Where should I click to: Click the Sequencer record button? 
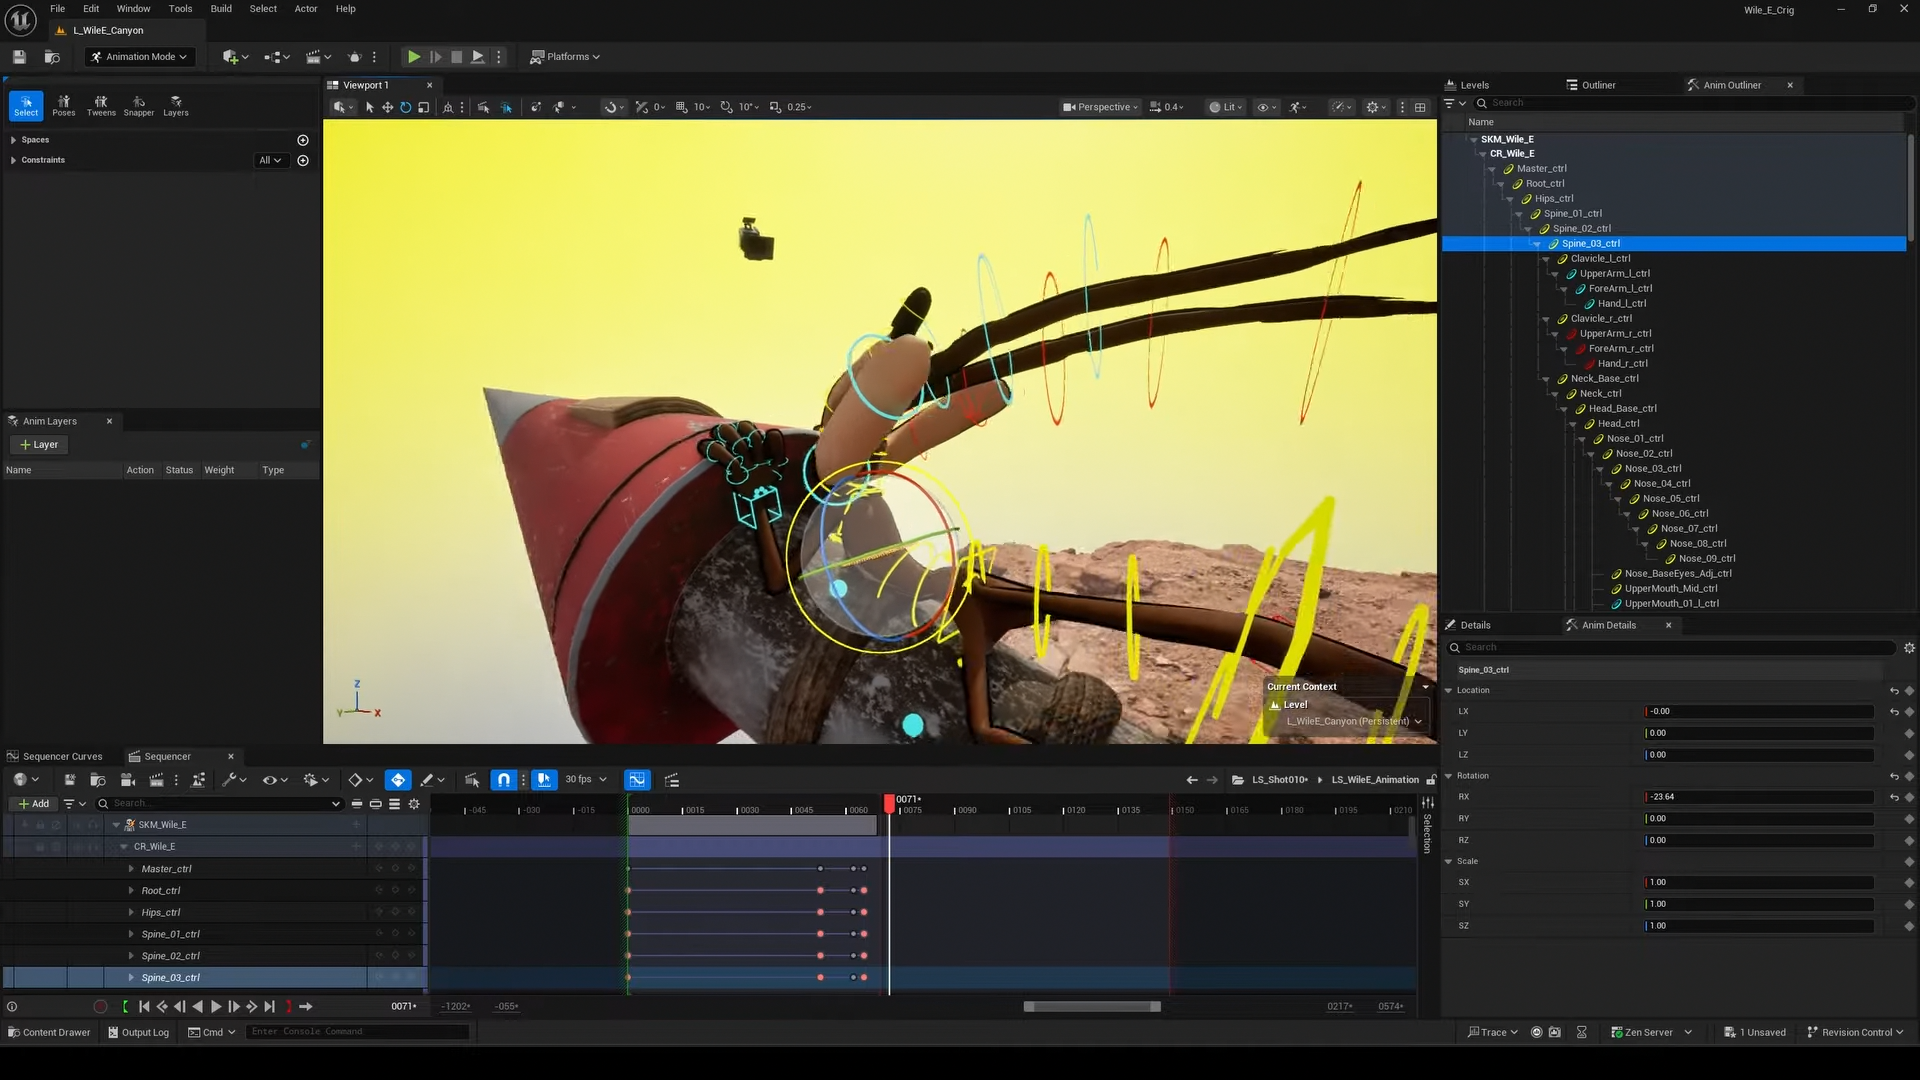click(100, 1007)
